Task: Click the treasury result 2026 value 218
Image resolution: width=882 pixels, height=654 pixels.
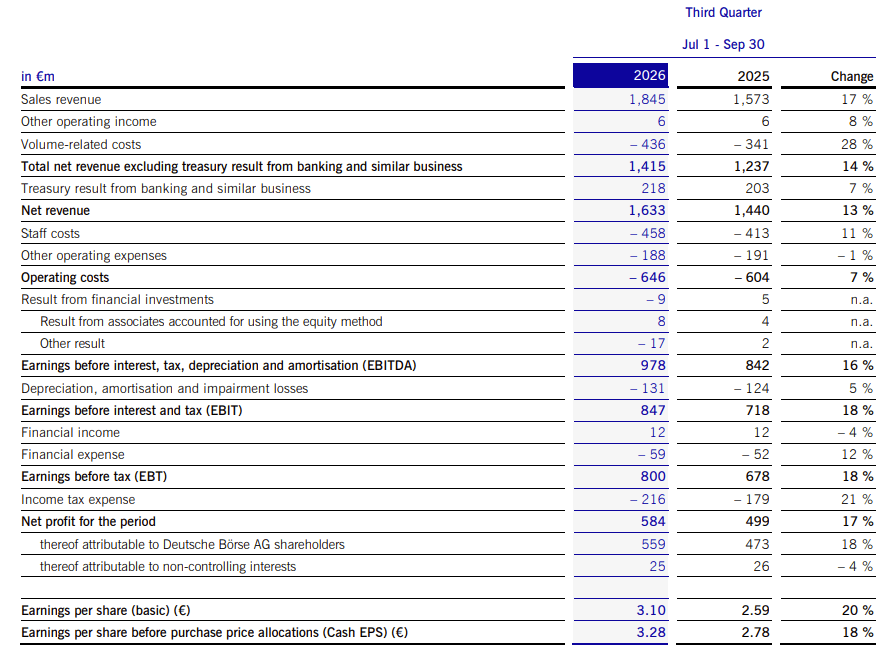Action: pos(653,188)
